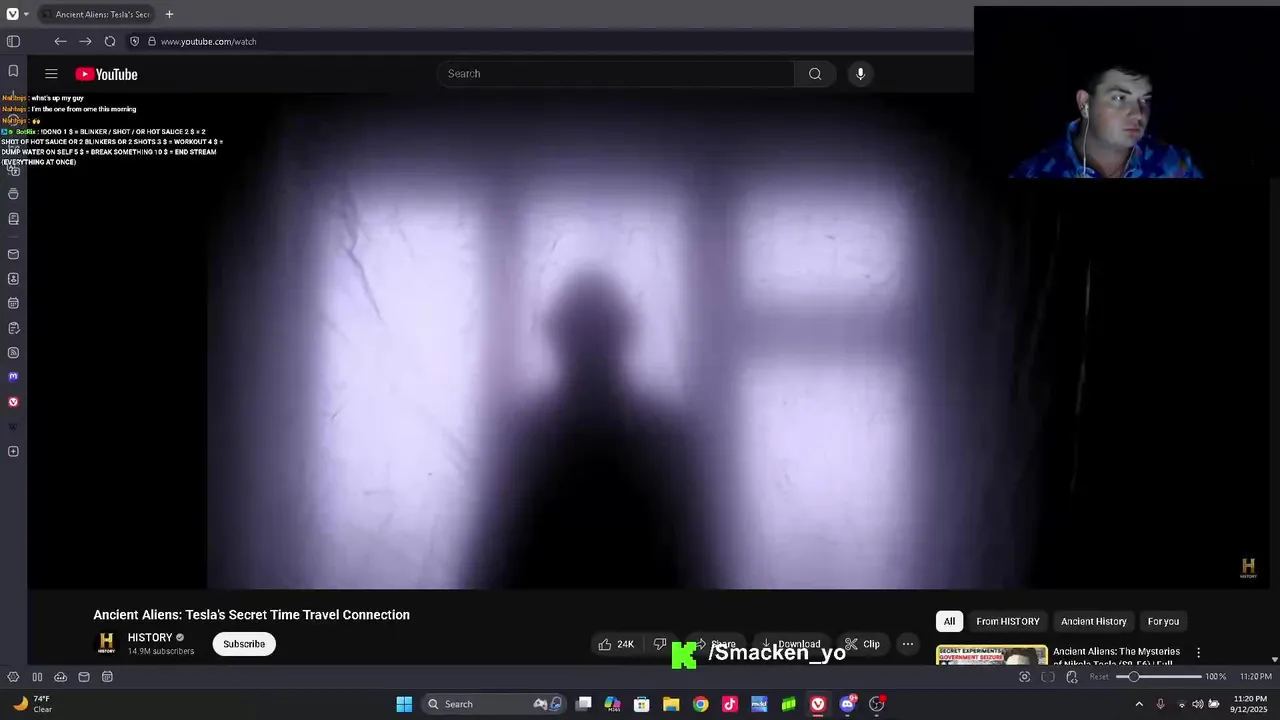Open the mail status icon in status bar
The width and height of the screenshot is (1280, 720).
[84, 677]
